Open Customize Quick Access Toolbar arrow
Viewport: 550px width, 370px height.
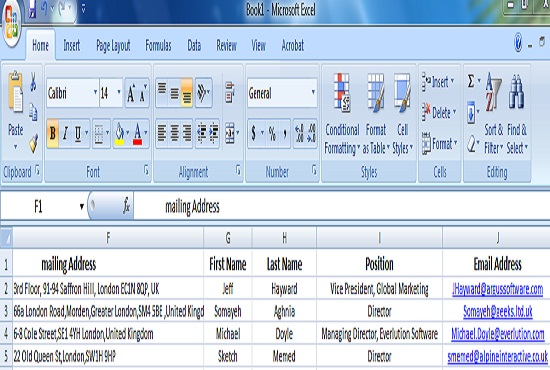click(x=83, y=8)
